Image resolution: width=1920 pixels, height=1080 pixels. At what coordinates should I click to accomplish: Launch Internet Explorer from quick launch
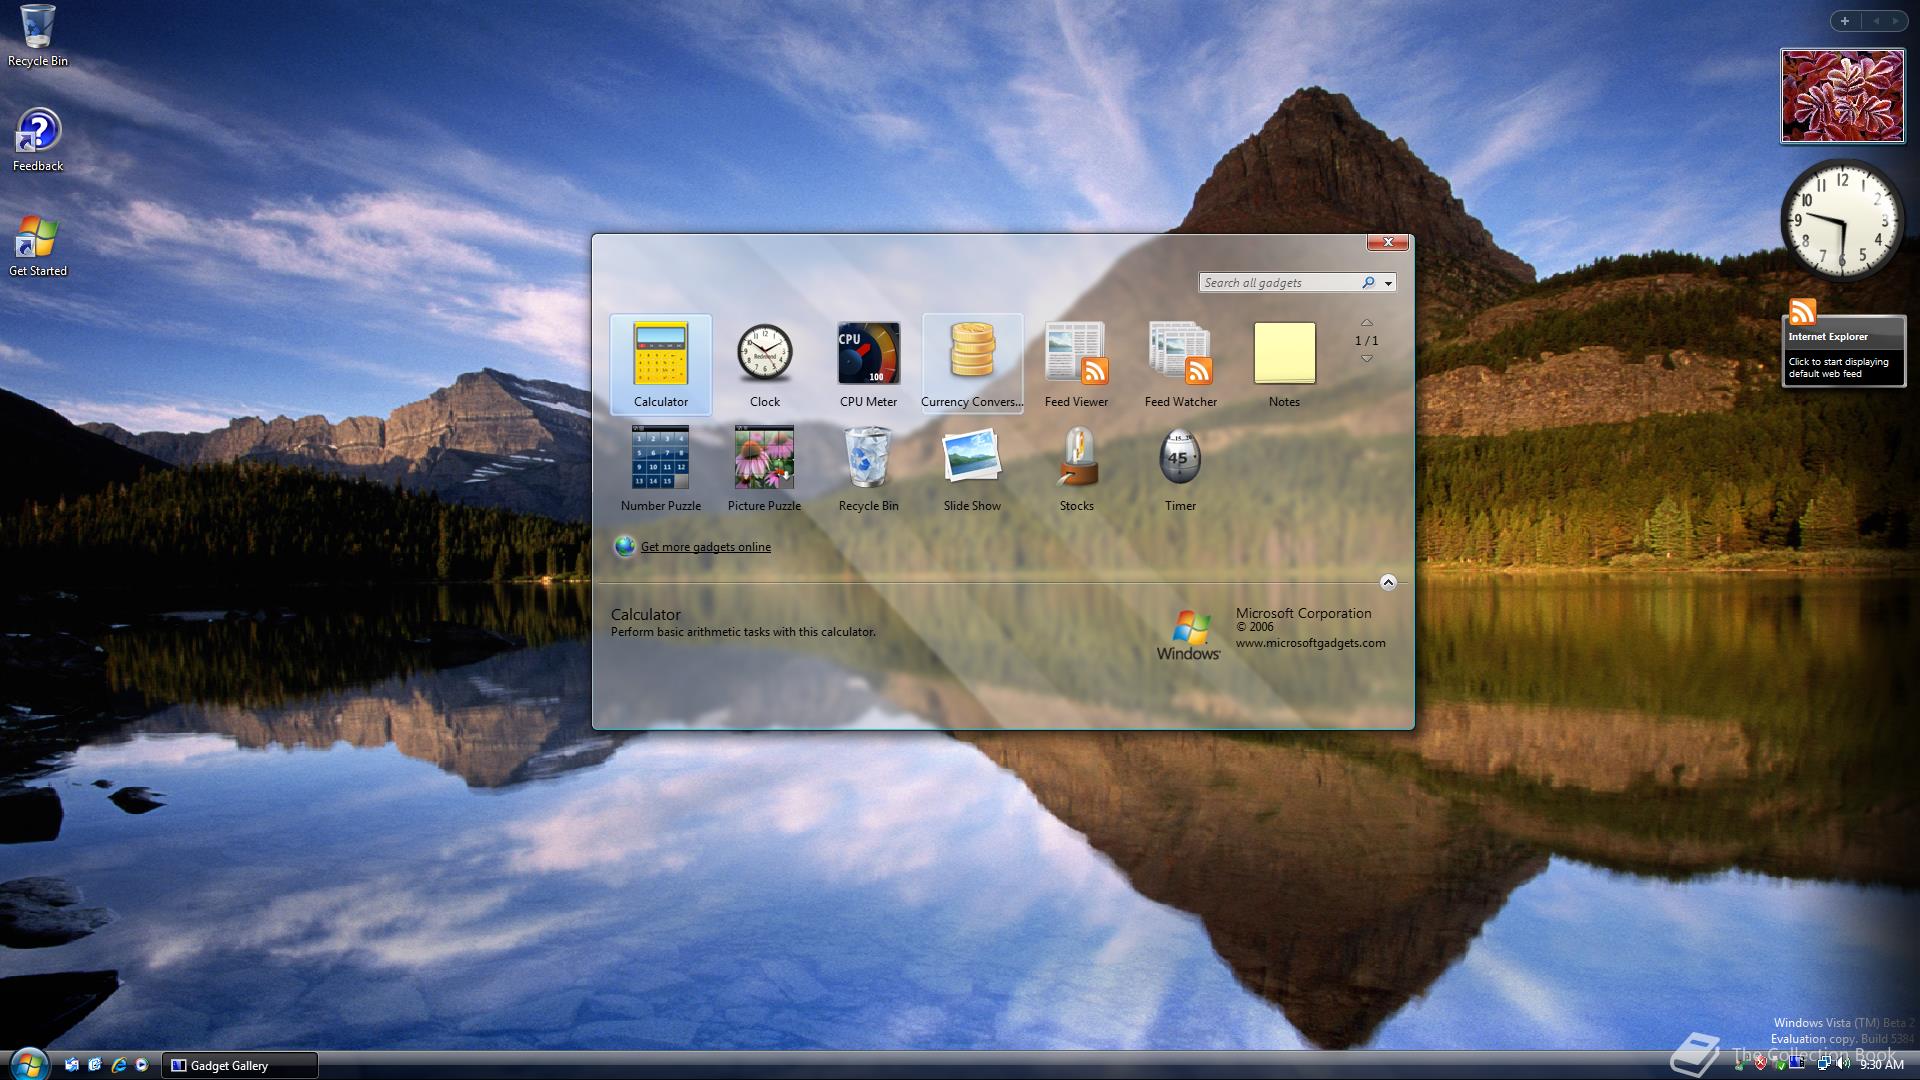[119, 1065]
